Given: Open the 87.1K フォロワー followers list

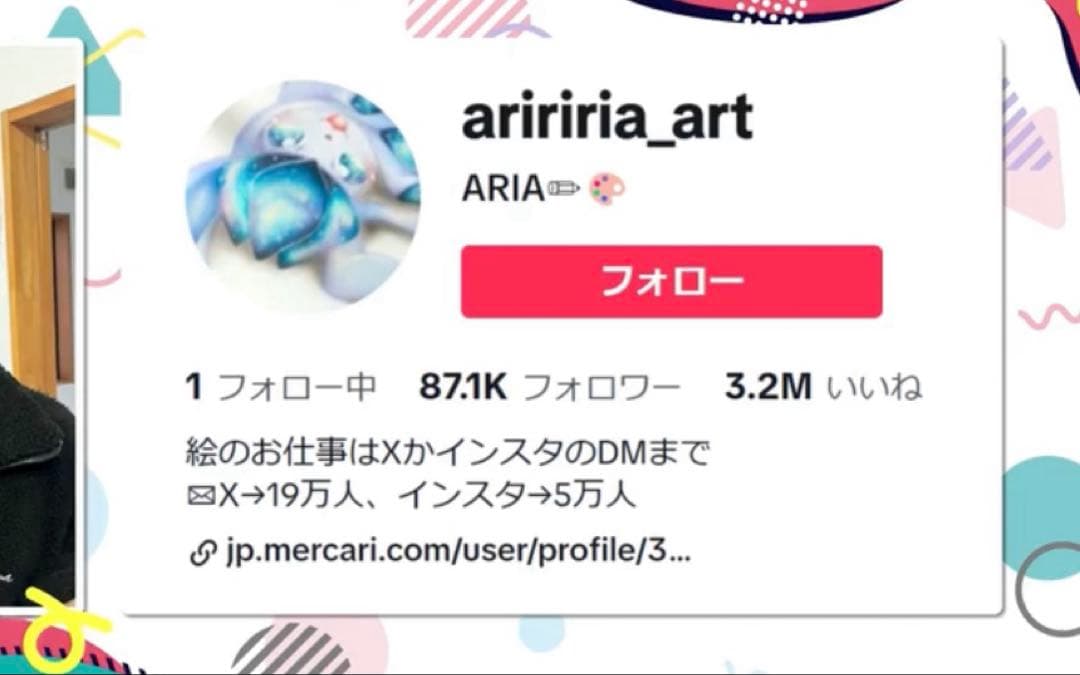Looking at the screenshot, I should tap(550, 386).
